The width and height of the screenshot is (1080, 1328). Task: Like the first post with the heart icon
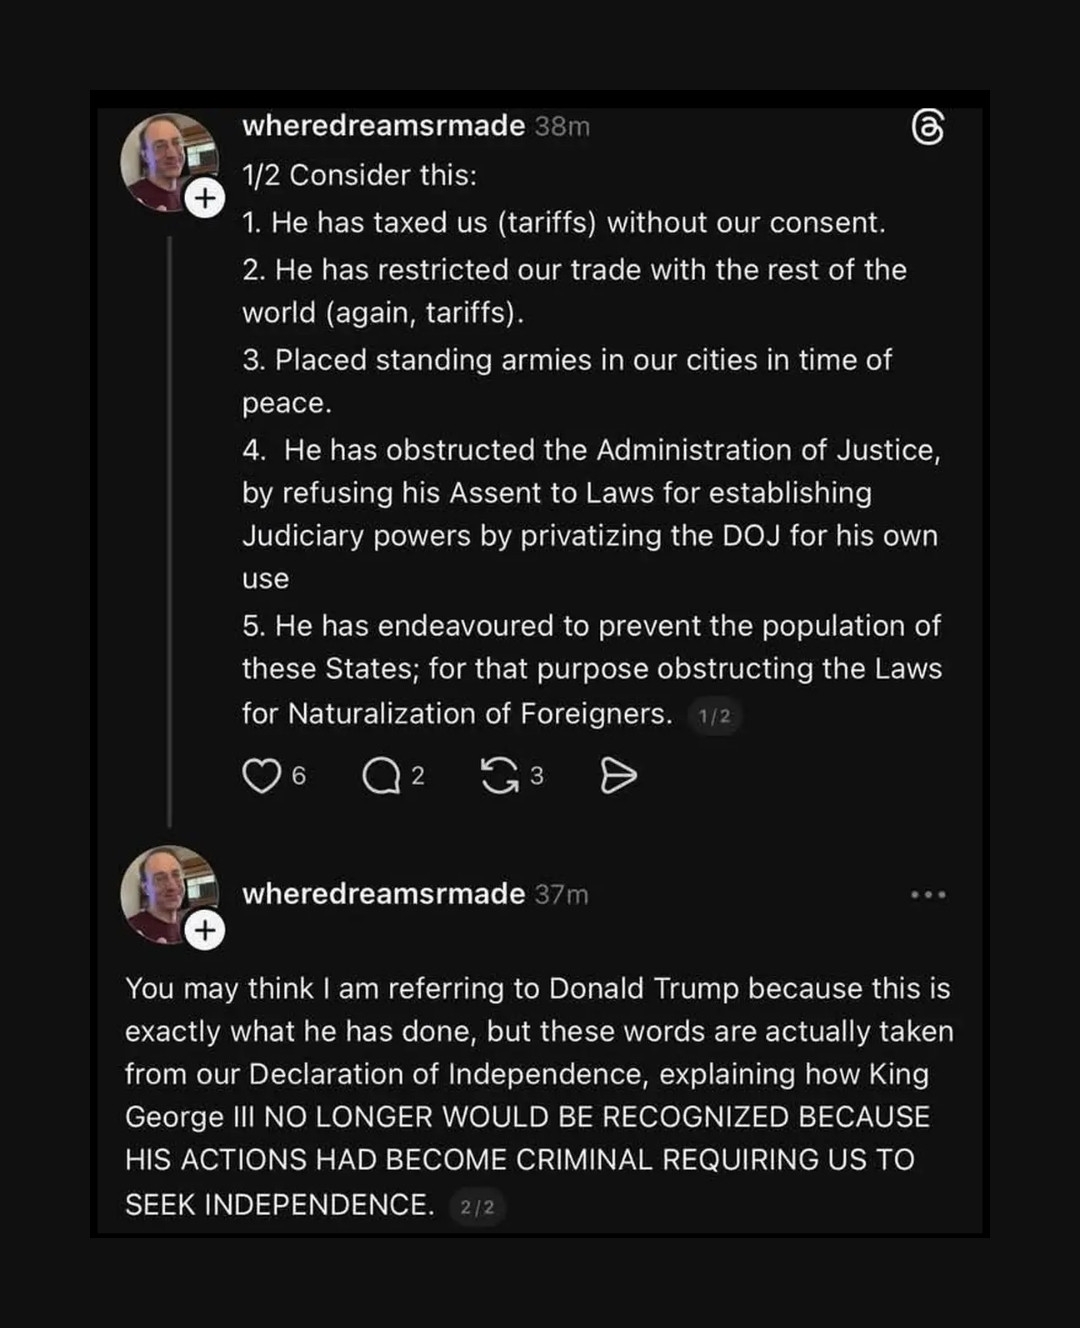(x=262, y=775)
